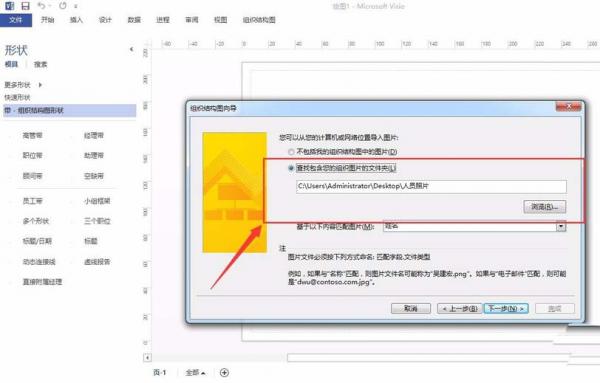Switch to 搜索 tab in shapes pane
This screenshot has width=600, height=383.
coord(41,64)
